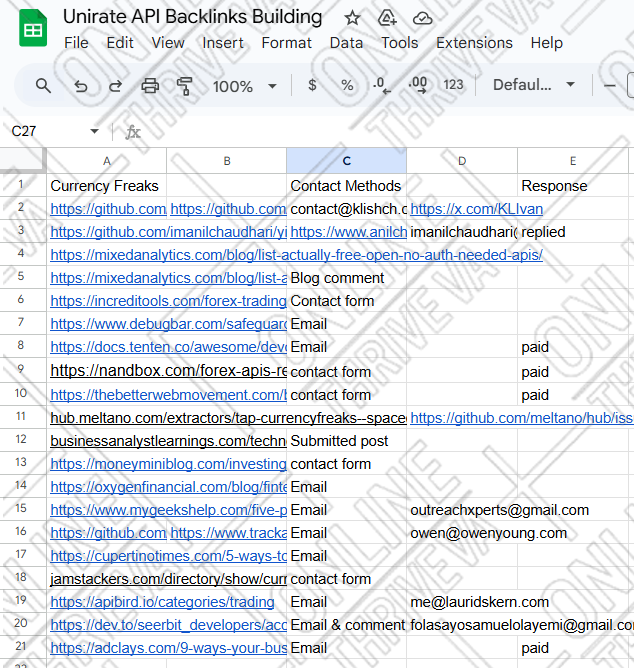Select the Submitted post cell

click(346, 440)
